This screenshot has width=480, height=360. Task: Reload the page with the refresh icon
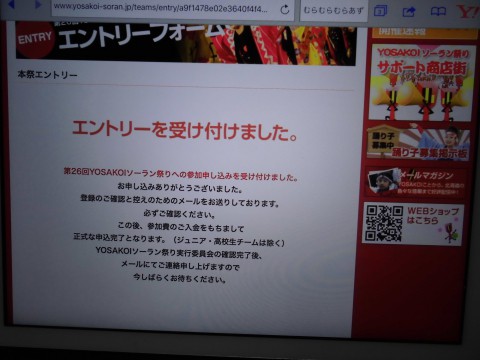[x=285, y=9]
